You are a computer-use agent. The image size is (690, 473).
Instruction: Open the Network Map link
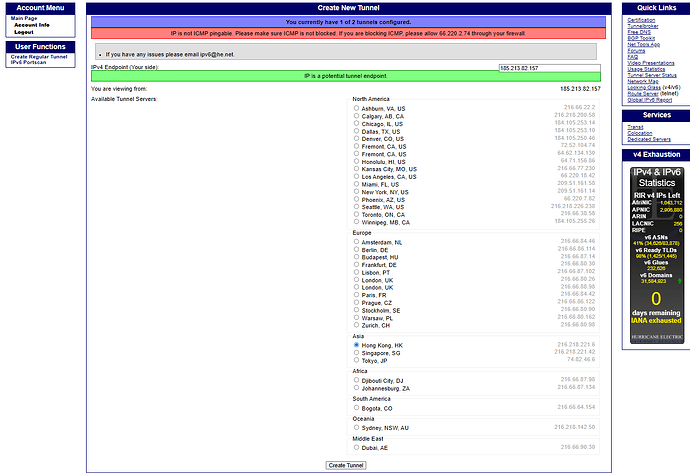(x=642, y=81)
